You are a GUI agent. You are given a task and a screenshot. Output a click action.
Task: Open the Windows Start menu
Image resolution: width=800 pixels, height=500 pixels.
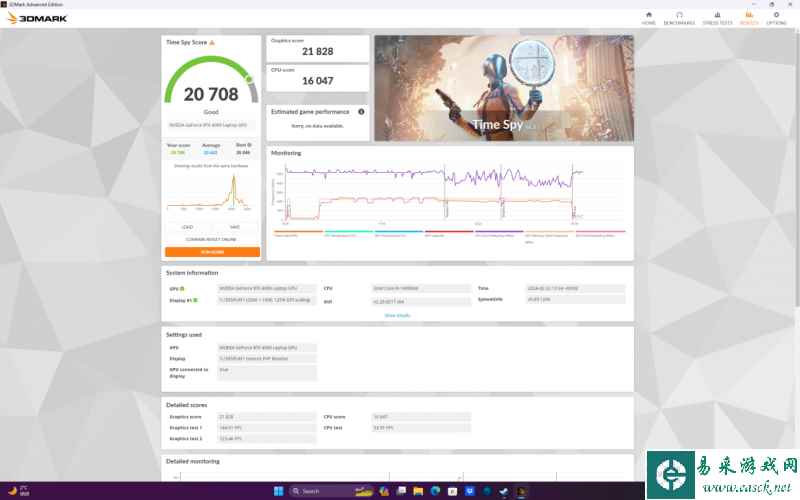[278, 491]
